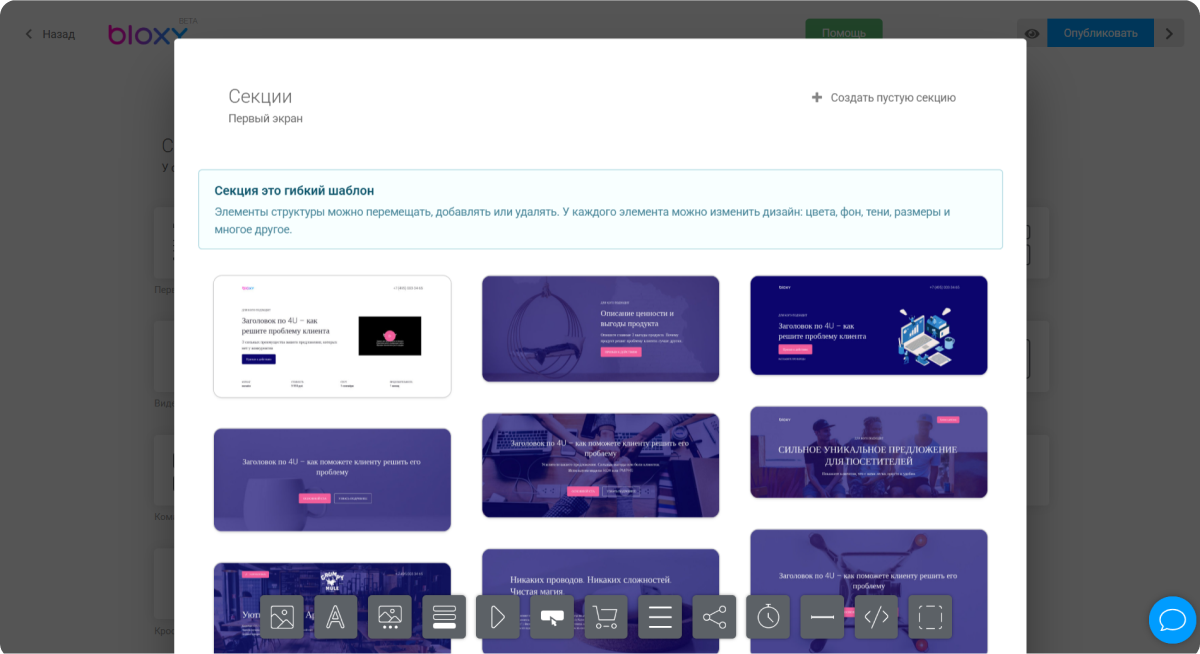Choose the dark blue template with isometric laptop illustration
Screen dimensions: 1200x654
pyautogui.click(x=869, y=325)
